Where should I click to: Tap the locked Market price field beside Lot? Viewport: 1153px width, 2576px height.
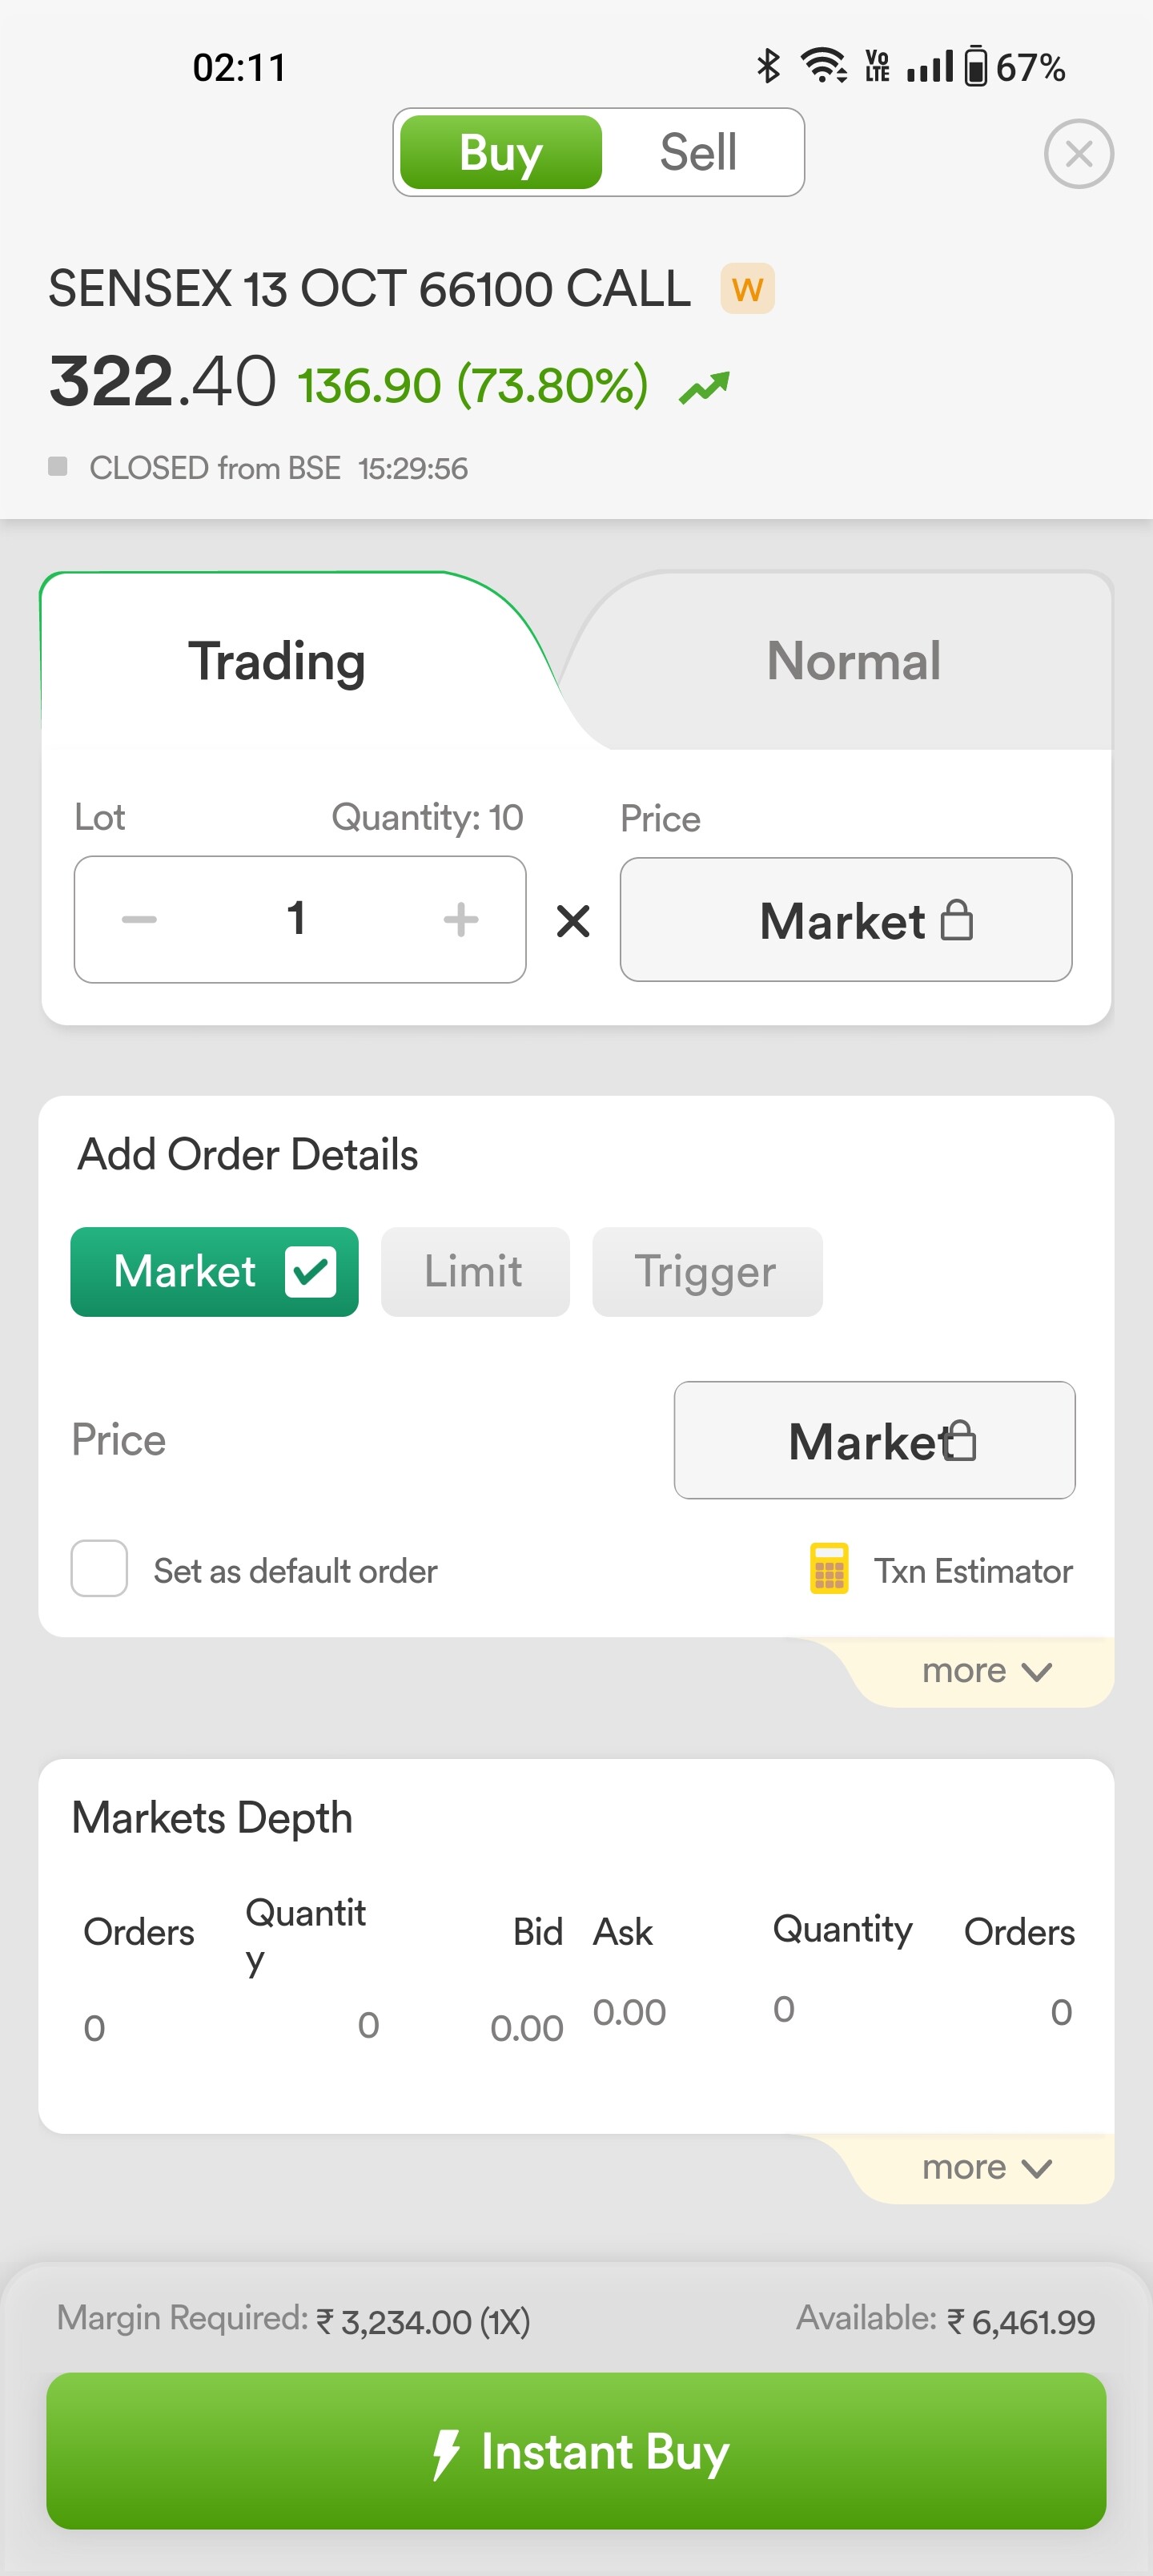[845, 920]
